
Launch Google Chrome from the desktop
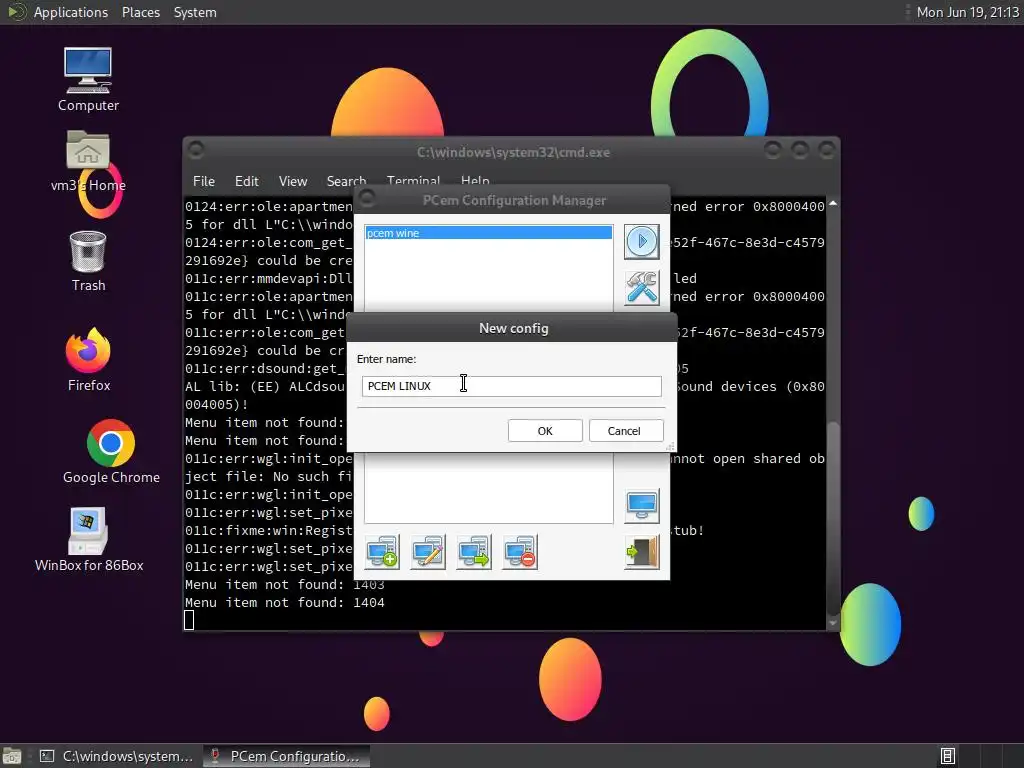[111, 451]
